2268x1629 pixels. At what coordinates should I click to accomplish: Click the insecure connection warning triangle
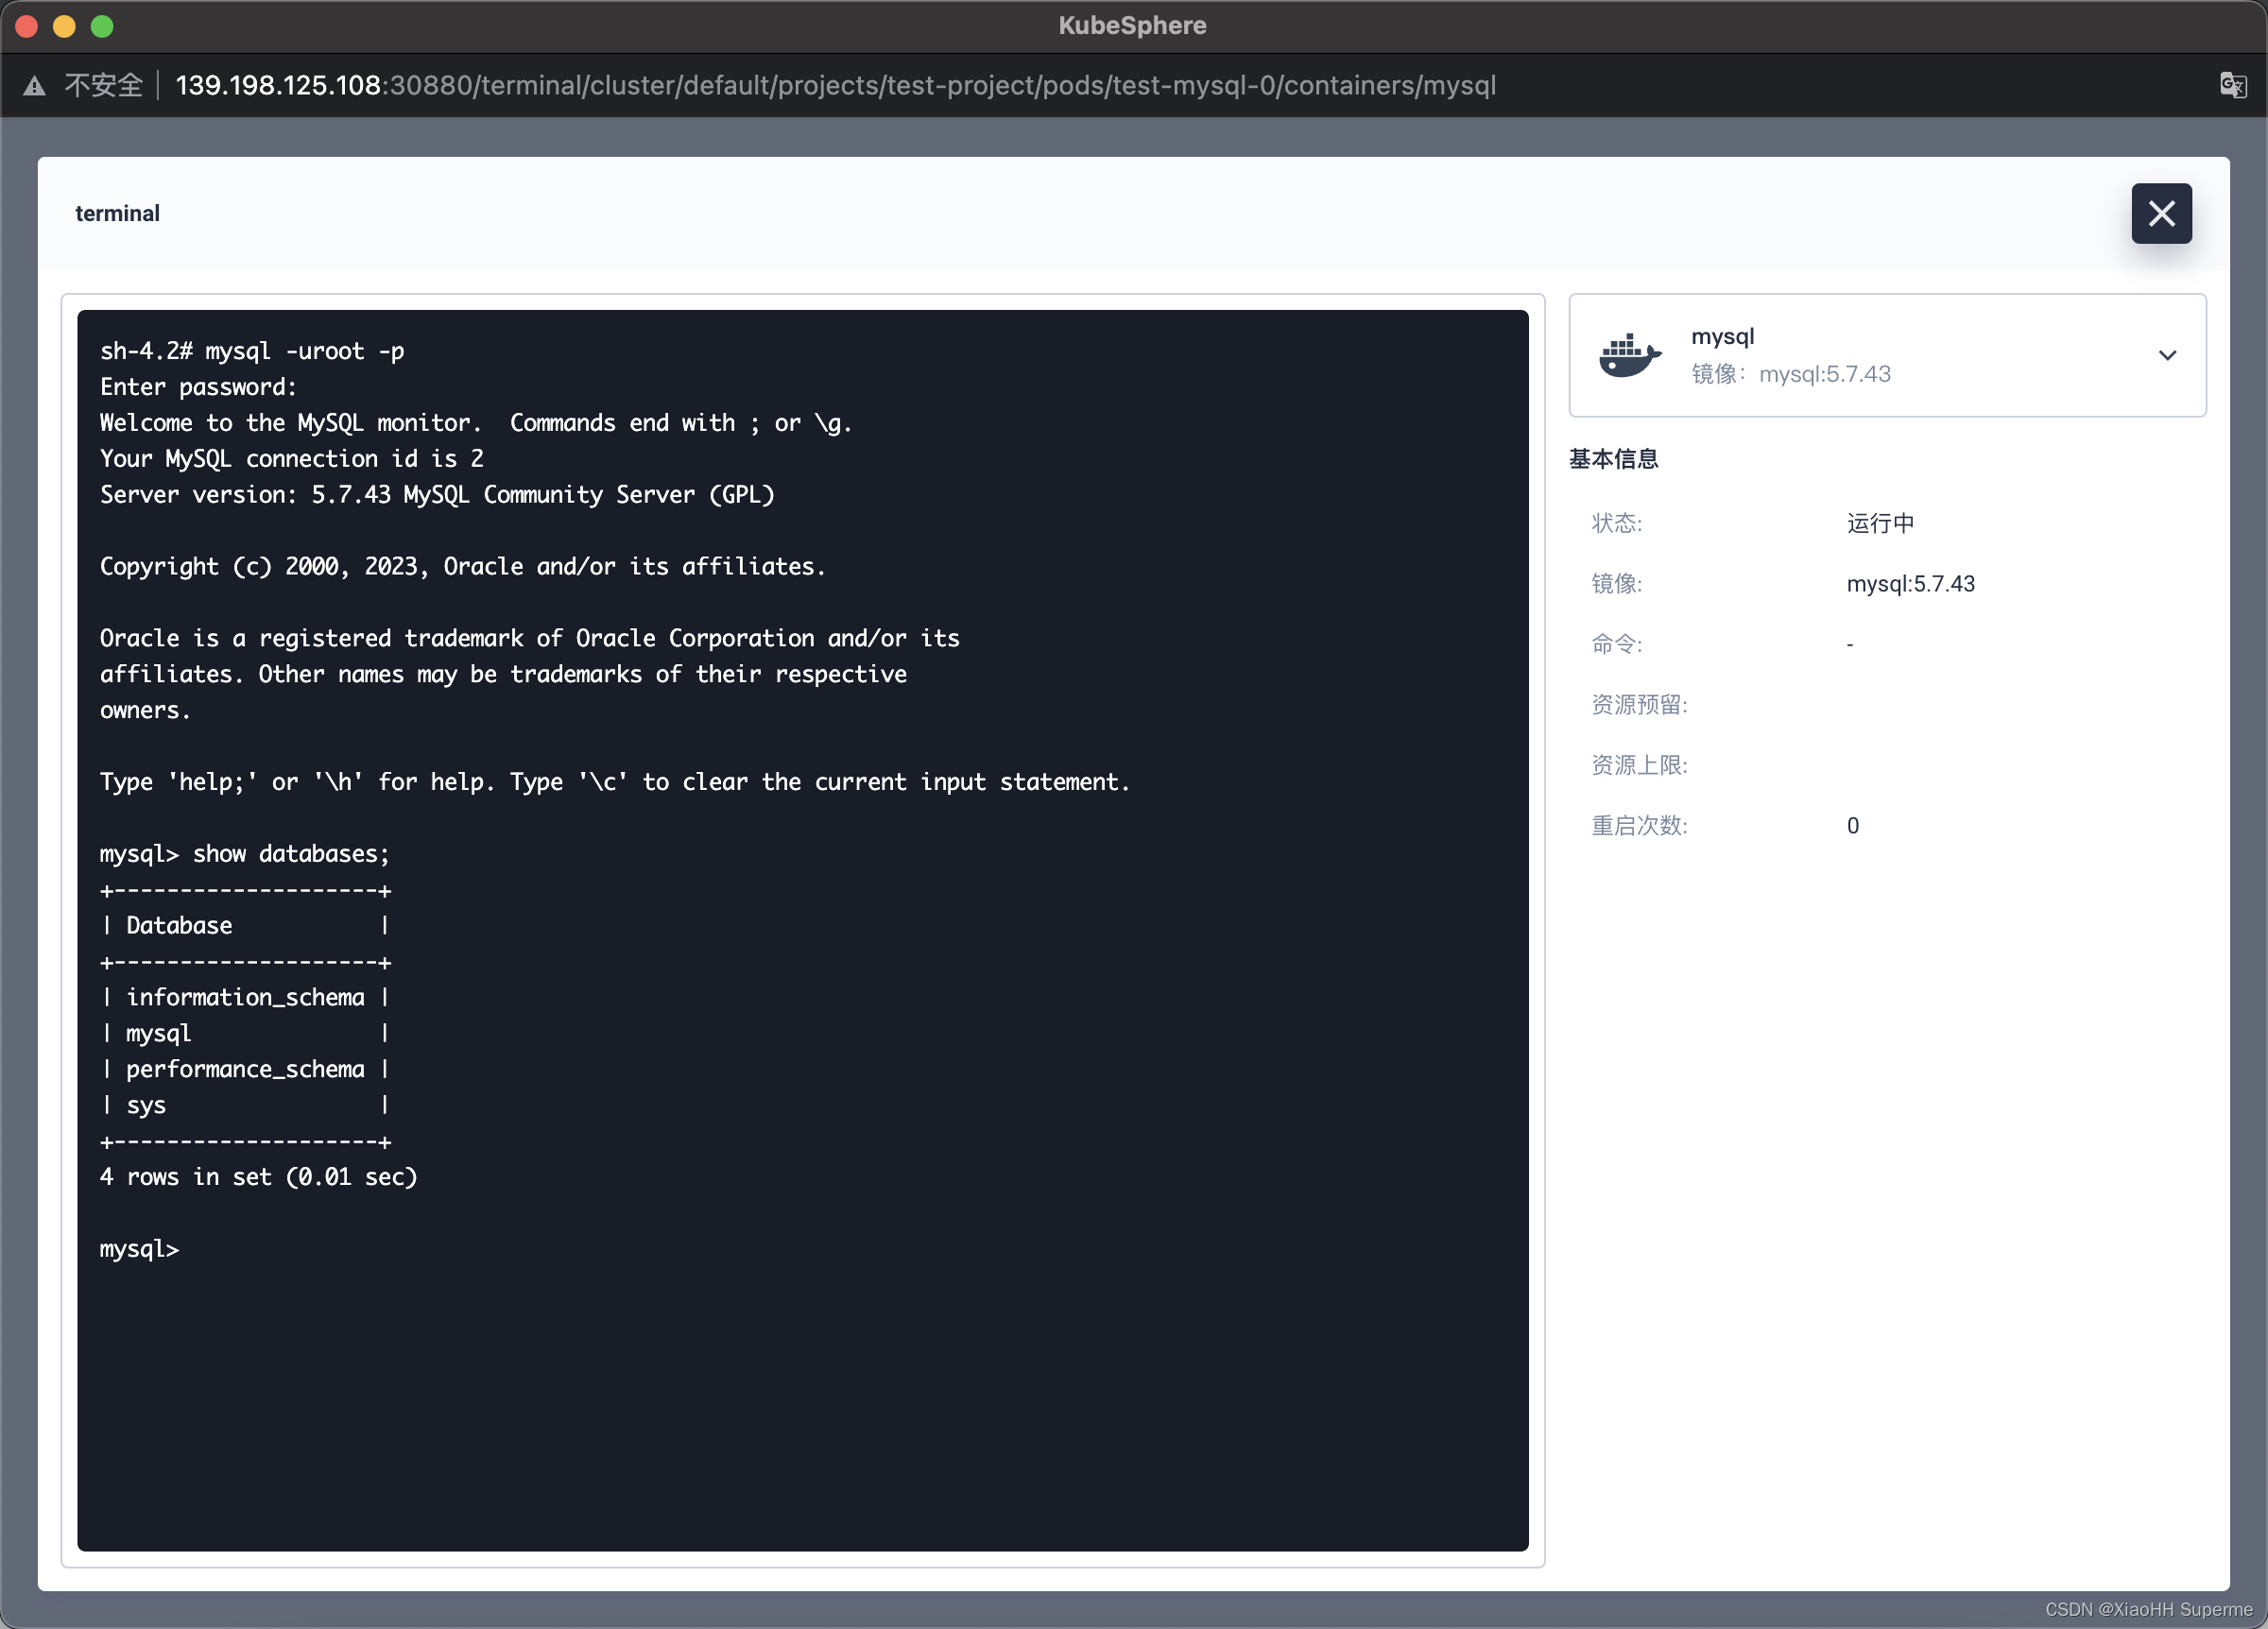(35, 86)
